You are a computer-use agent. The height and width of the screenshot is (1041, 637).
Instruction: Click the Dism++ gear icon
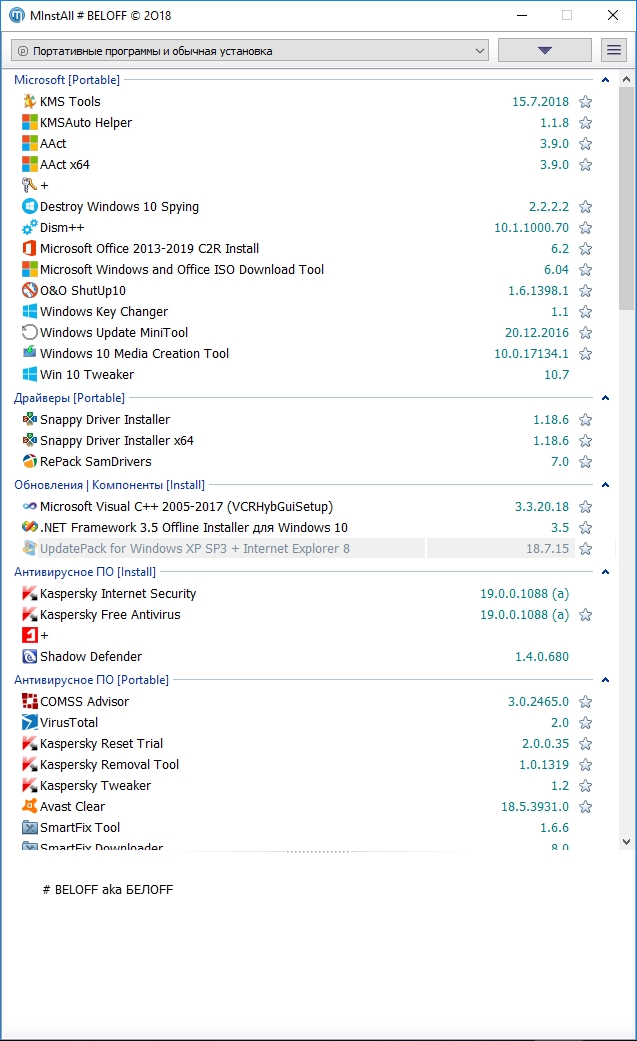tap(29, 228)
